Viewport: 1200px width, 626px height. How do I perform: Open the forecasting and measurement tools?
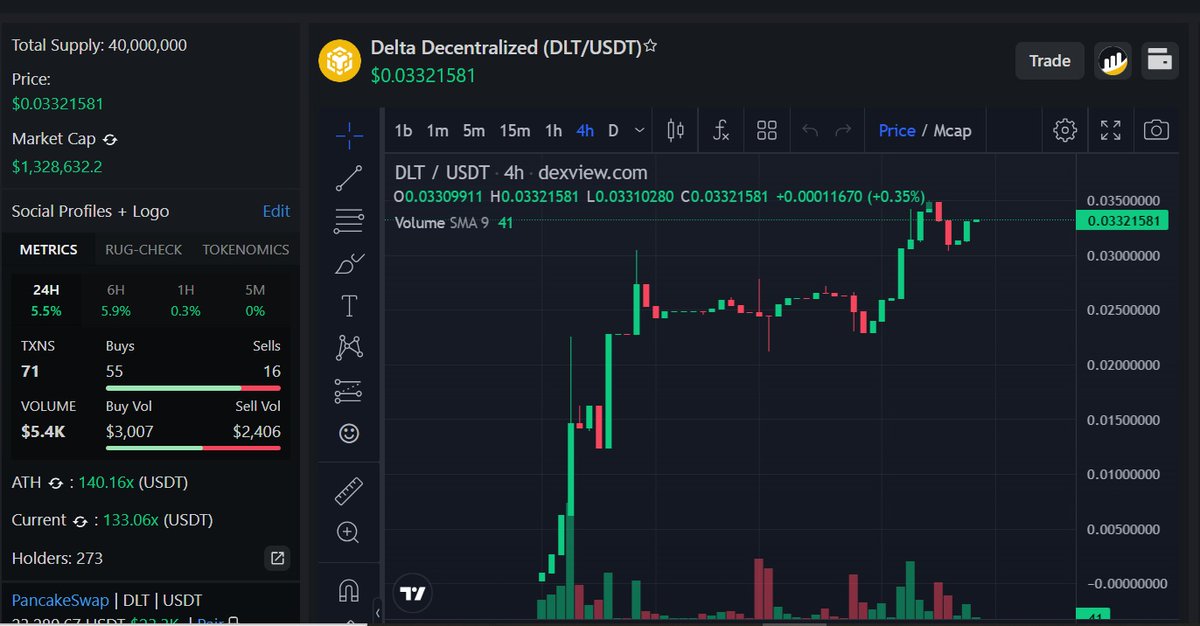349,391
